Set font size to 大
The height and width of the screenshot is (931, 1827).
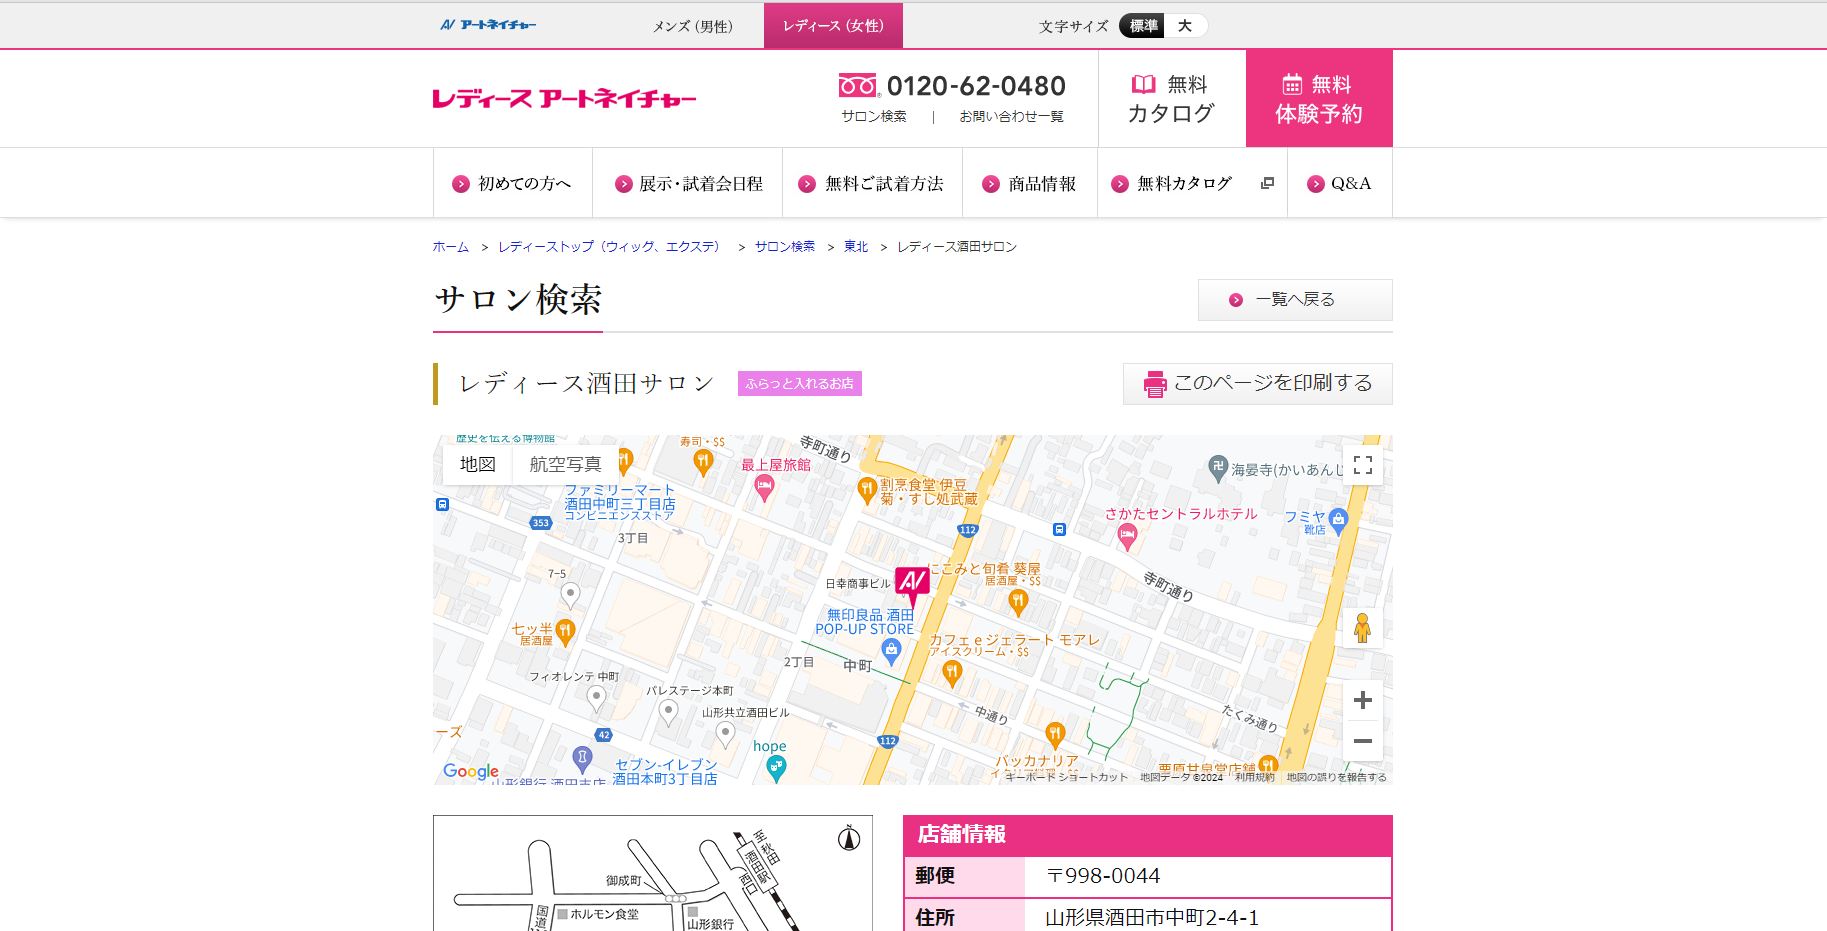click(x=1185, y=26)
